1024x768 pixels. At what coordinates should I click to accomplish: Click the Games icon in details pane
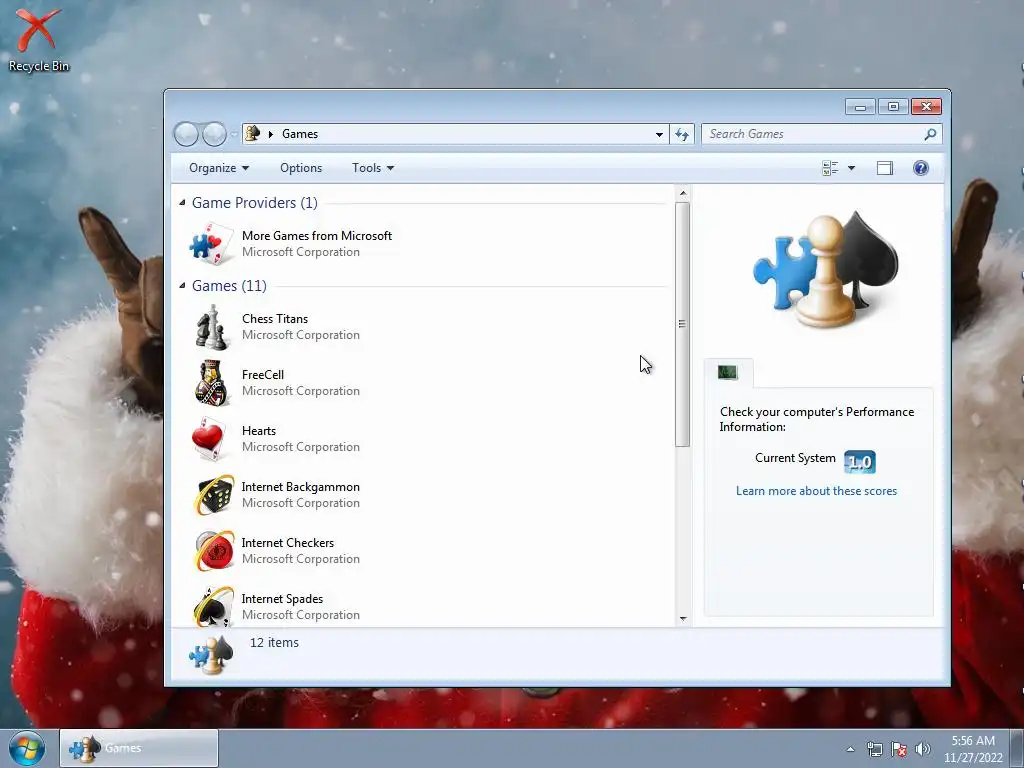pos(211,655)
